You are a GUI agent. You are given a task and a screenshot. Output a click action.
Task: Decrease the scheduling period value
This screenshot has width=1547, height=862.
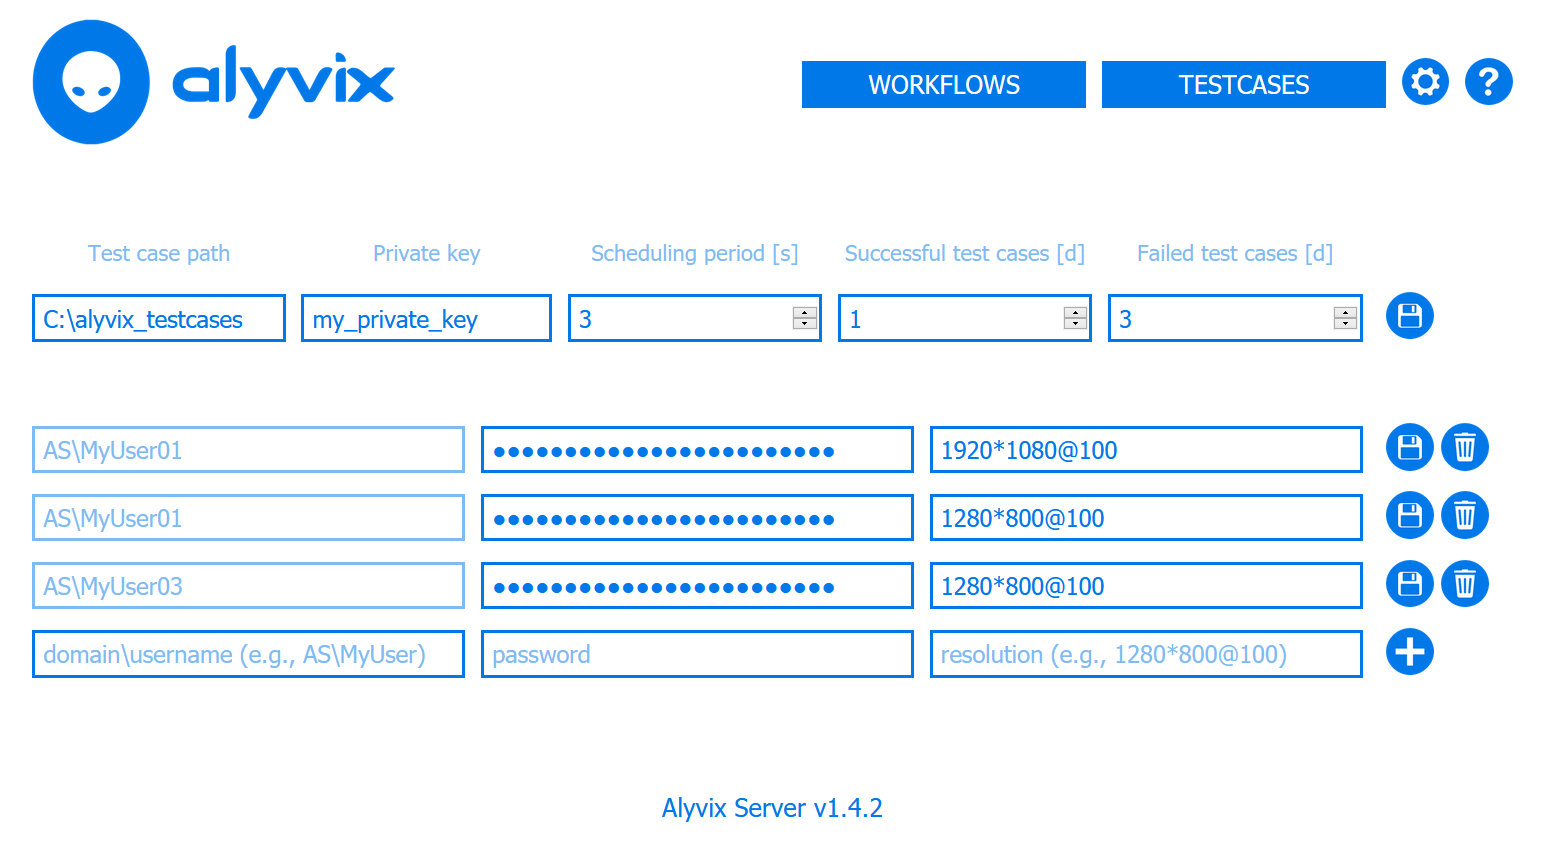click(805, 324)
